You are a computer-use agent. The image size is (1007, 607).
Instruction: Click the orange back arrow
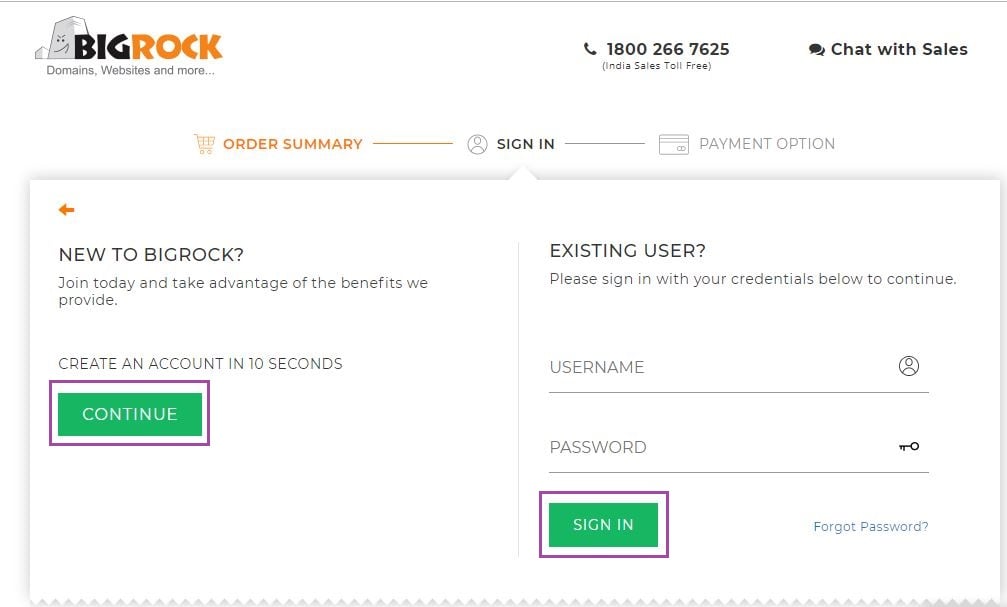click(66, 210)
